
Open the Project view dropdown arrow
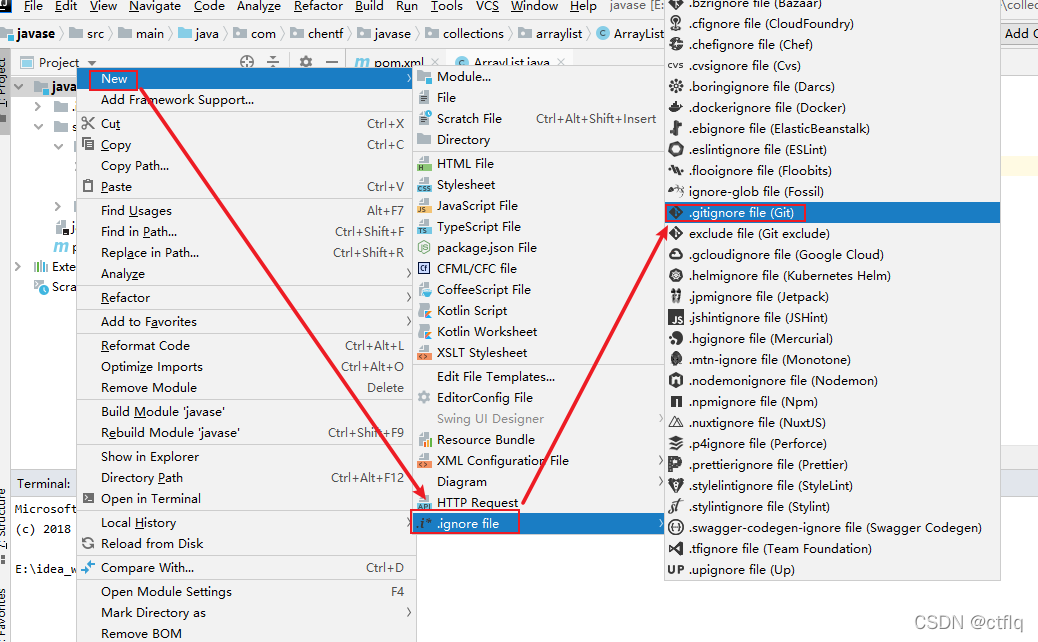tap(92, 63)
